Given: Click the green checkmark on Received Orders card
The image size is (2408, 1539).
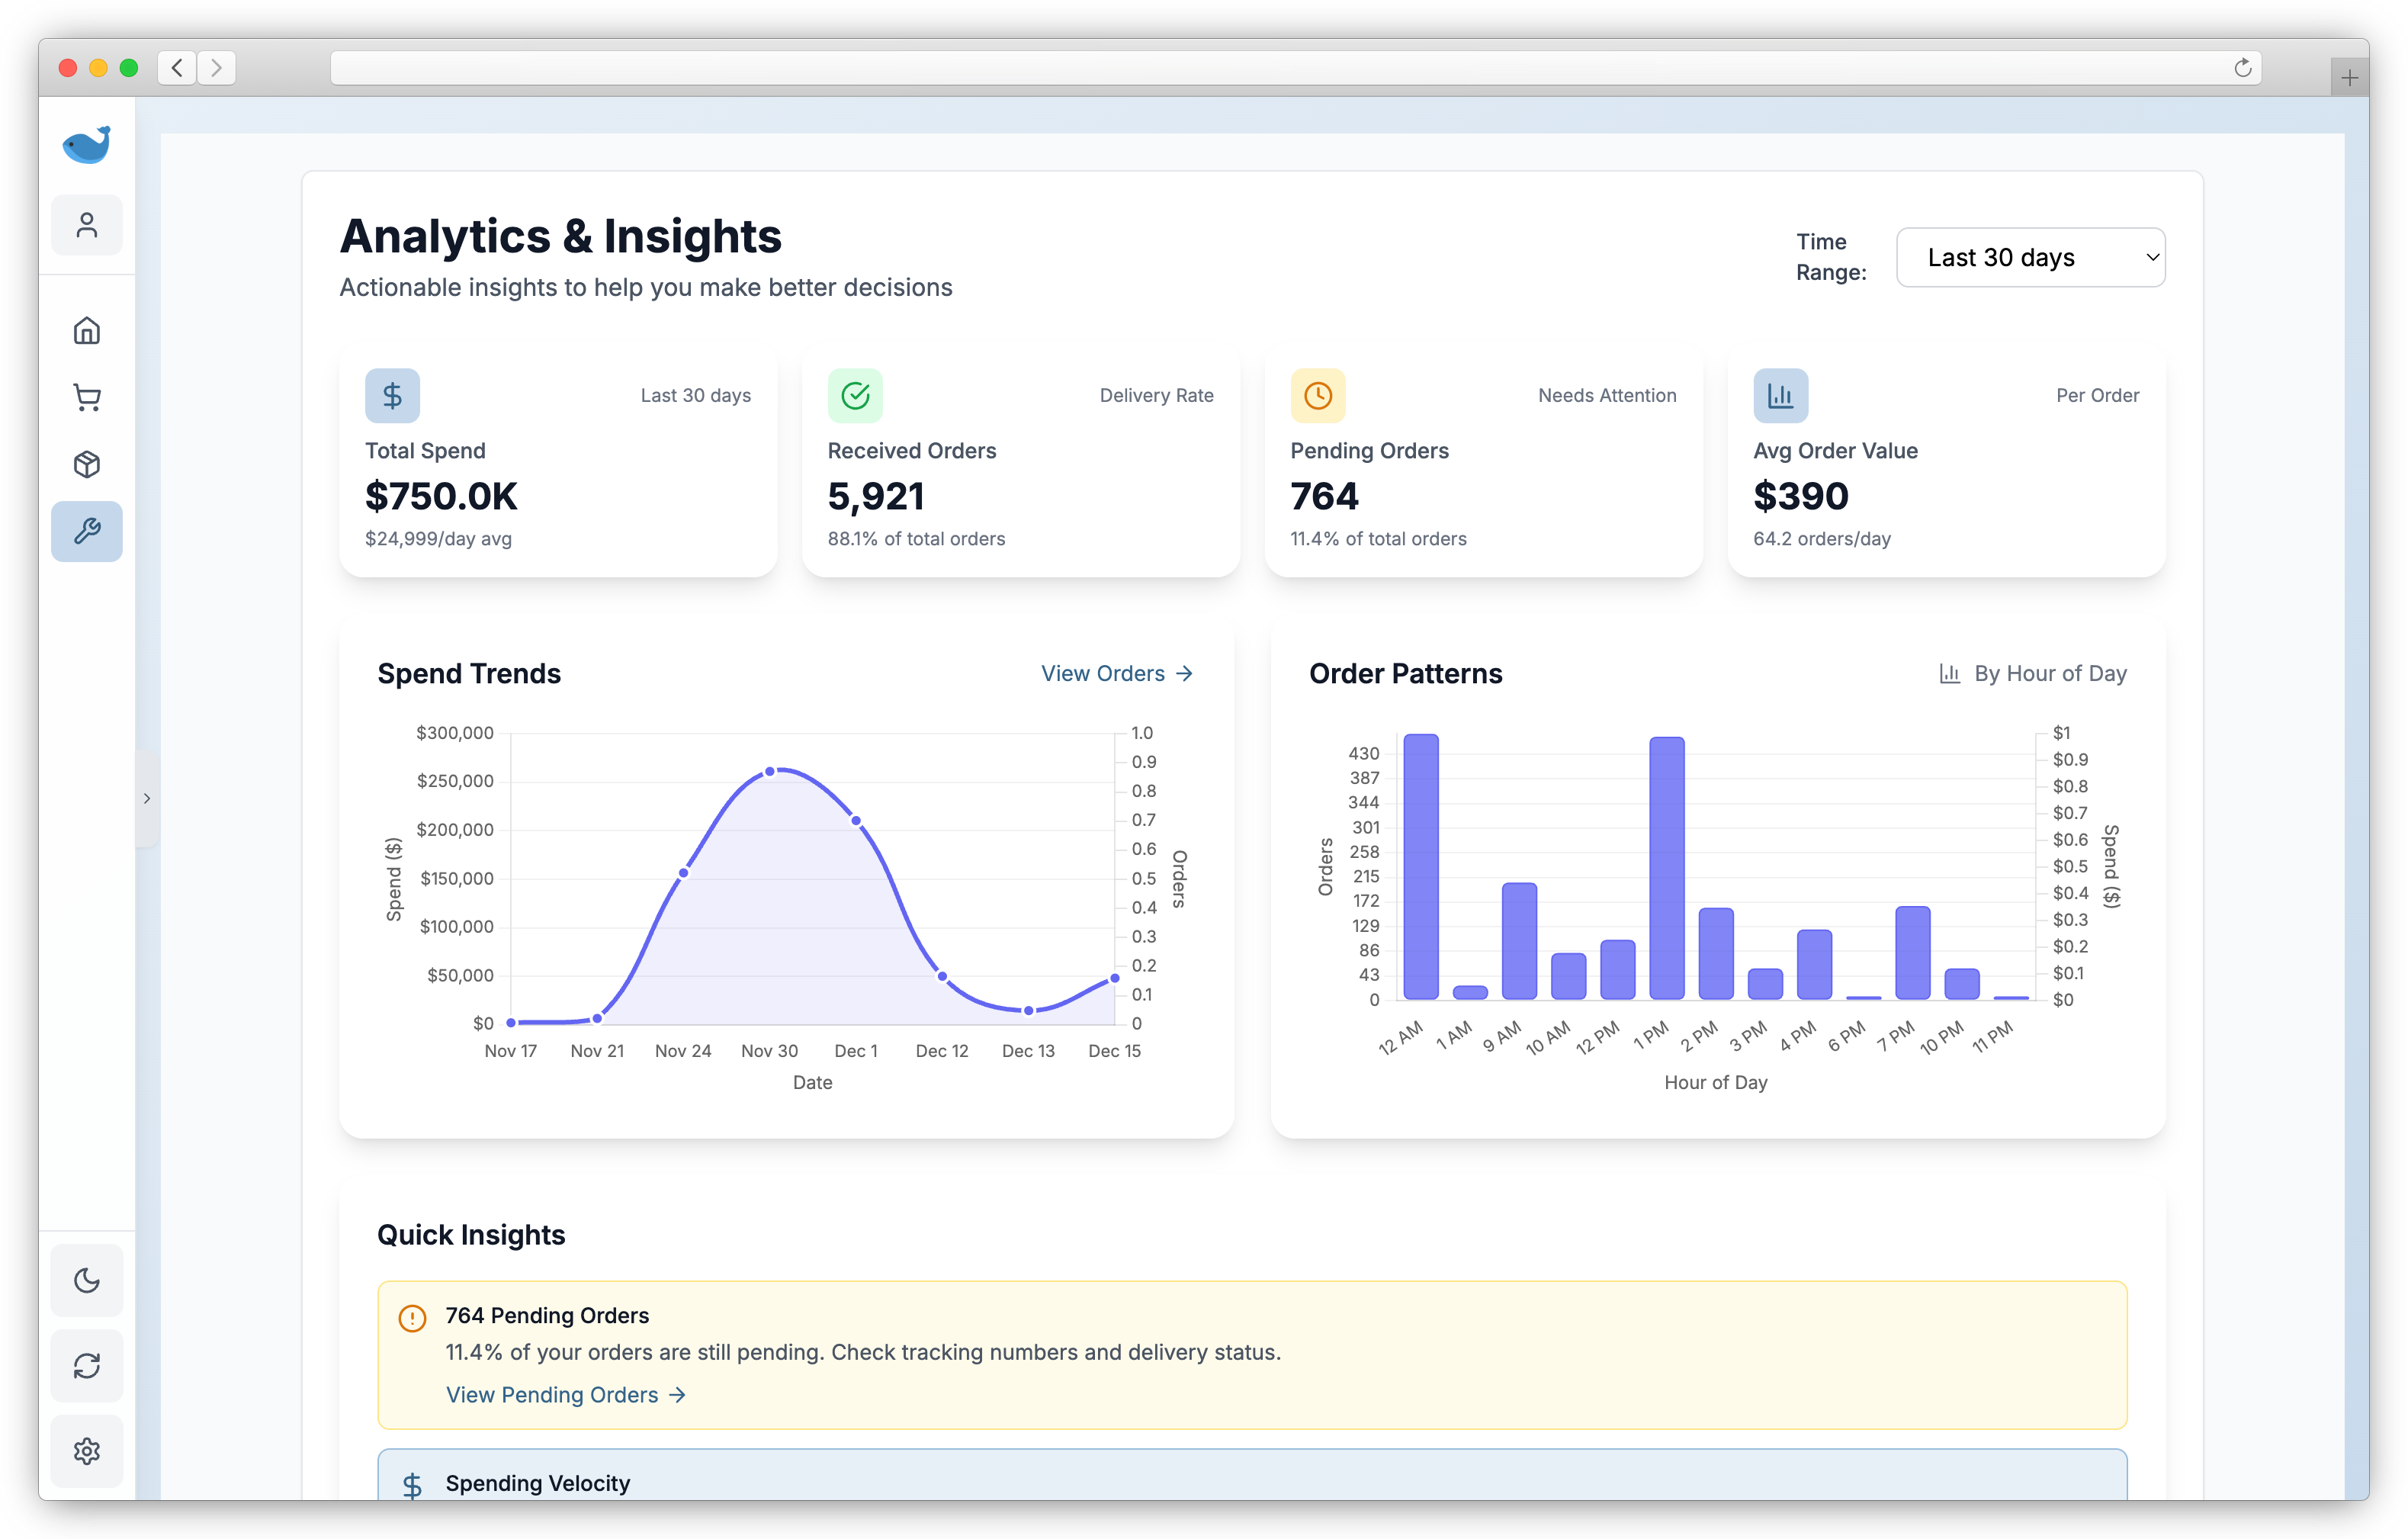Looking at the screenshot, I should coord(855,395).
